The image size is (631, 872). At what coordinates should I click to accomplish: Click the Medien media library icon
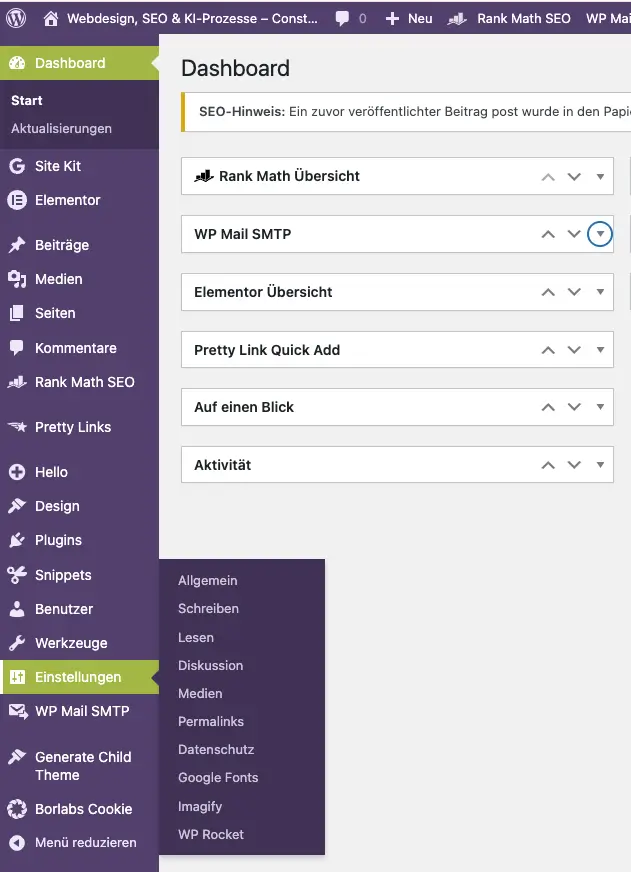17,279
